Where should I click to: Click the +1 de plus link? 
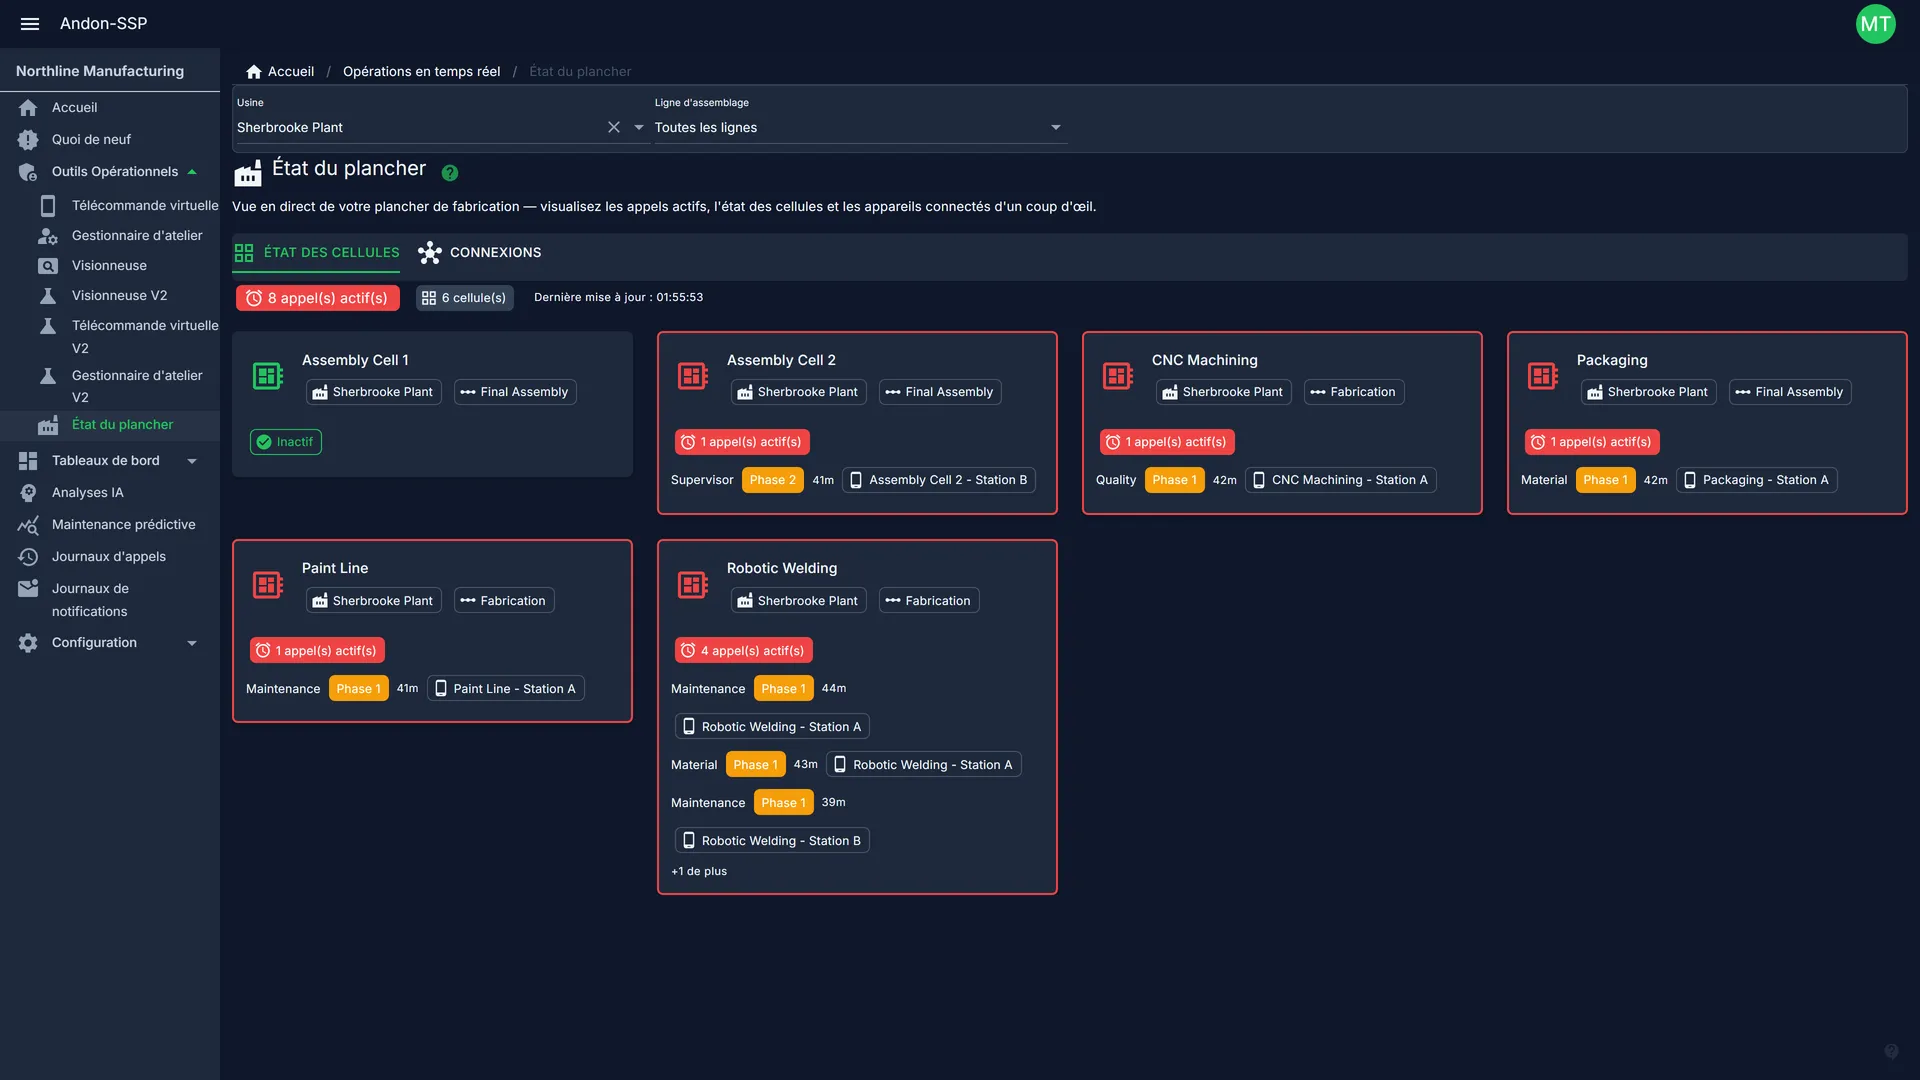(699, 871)
